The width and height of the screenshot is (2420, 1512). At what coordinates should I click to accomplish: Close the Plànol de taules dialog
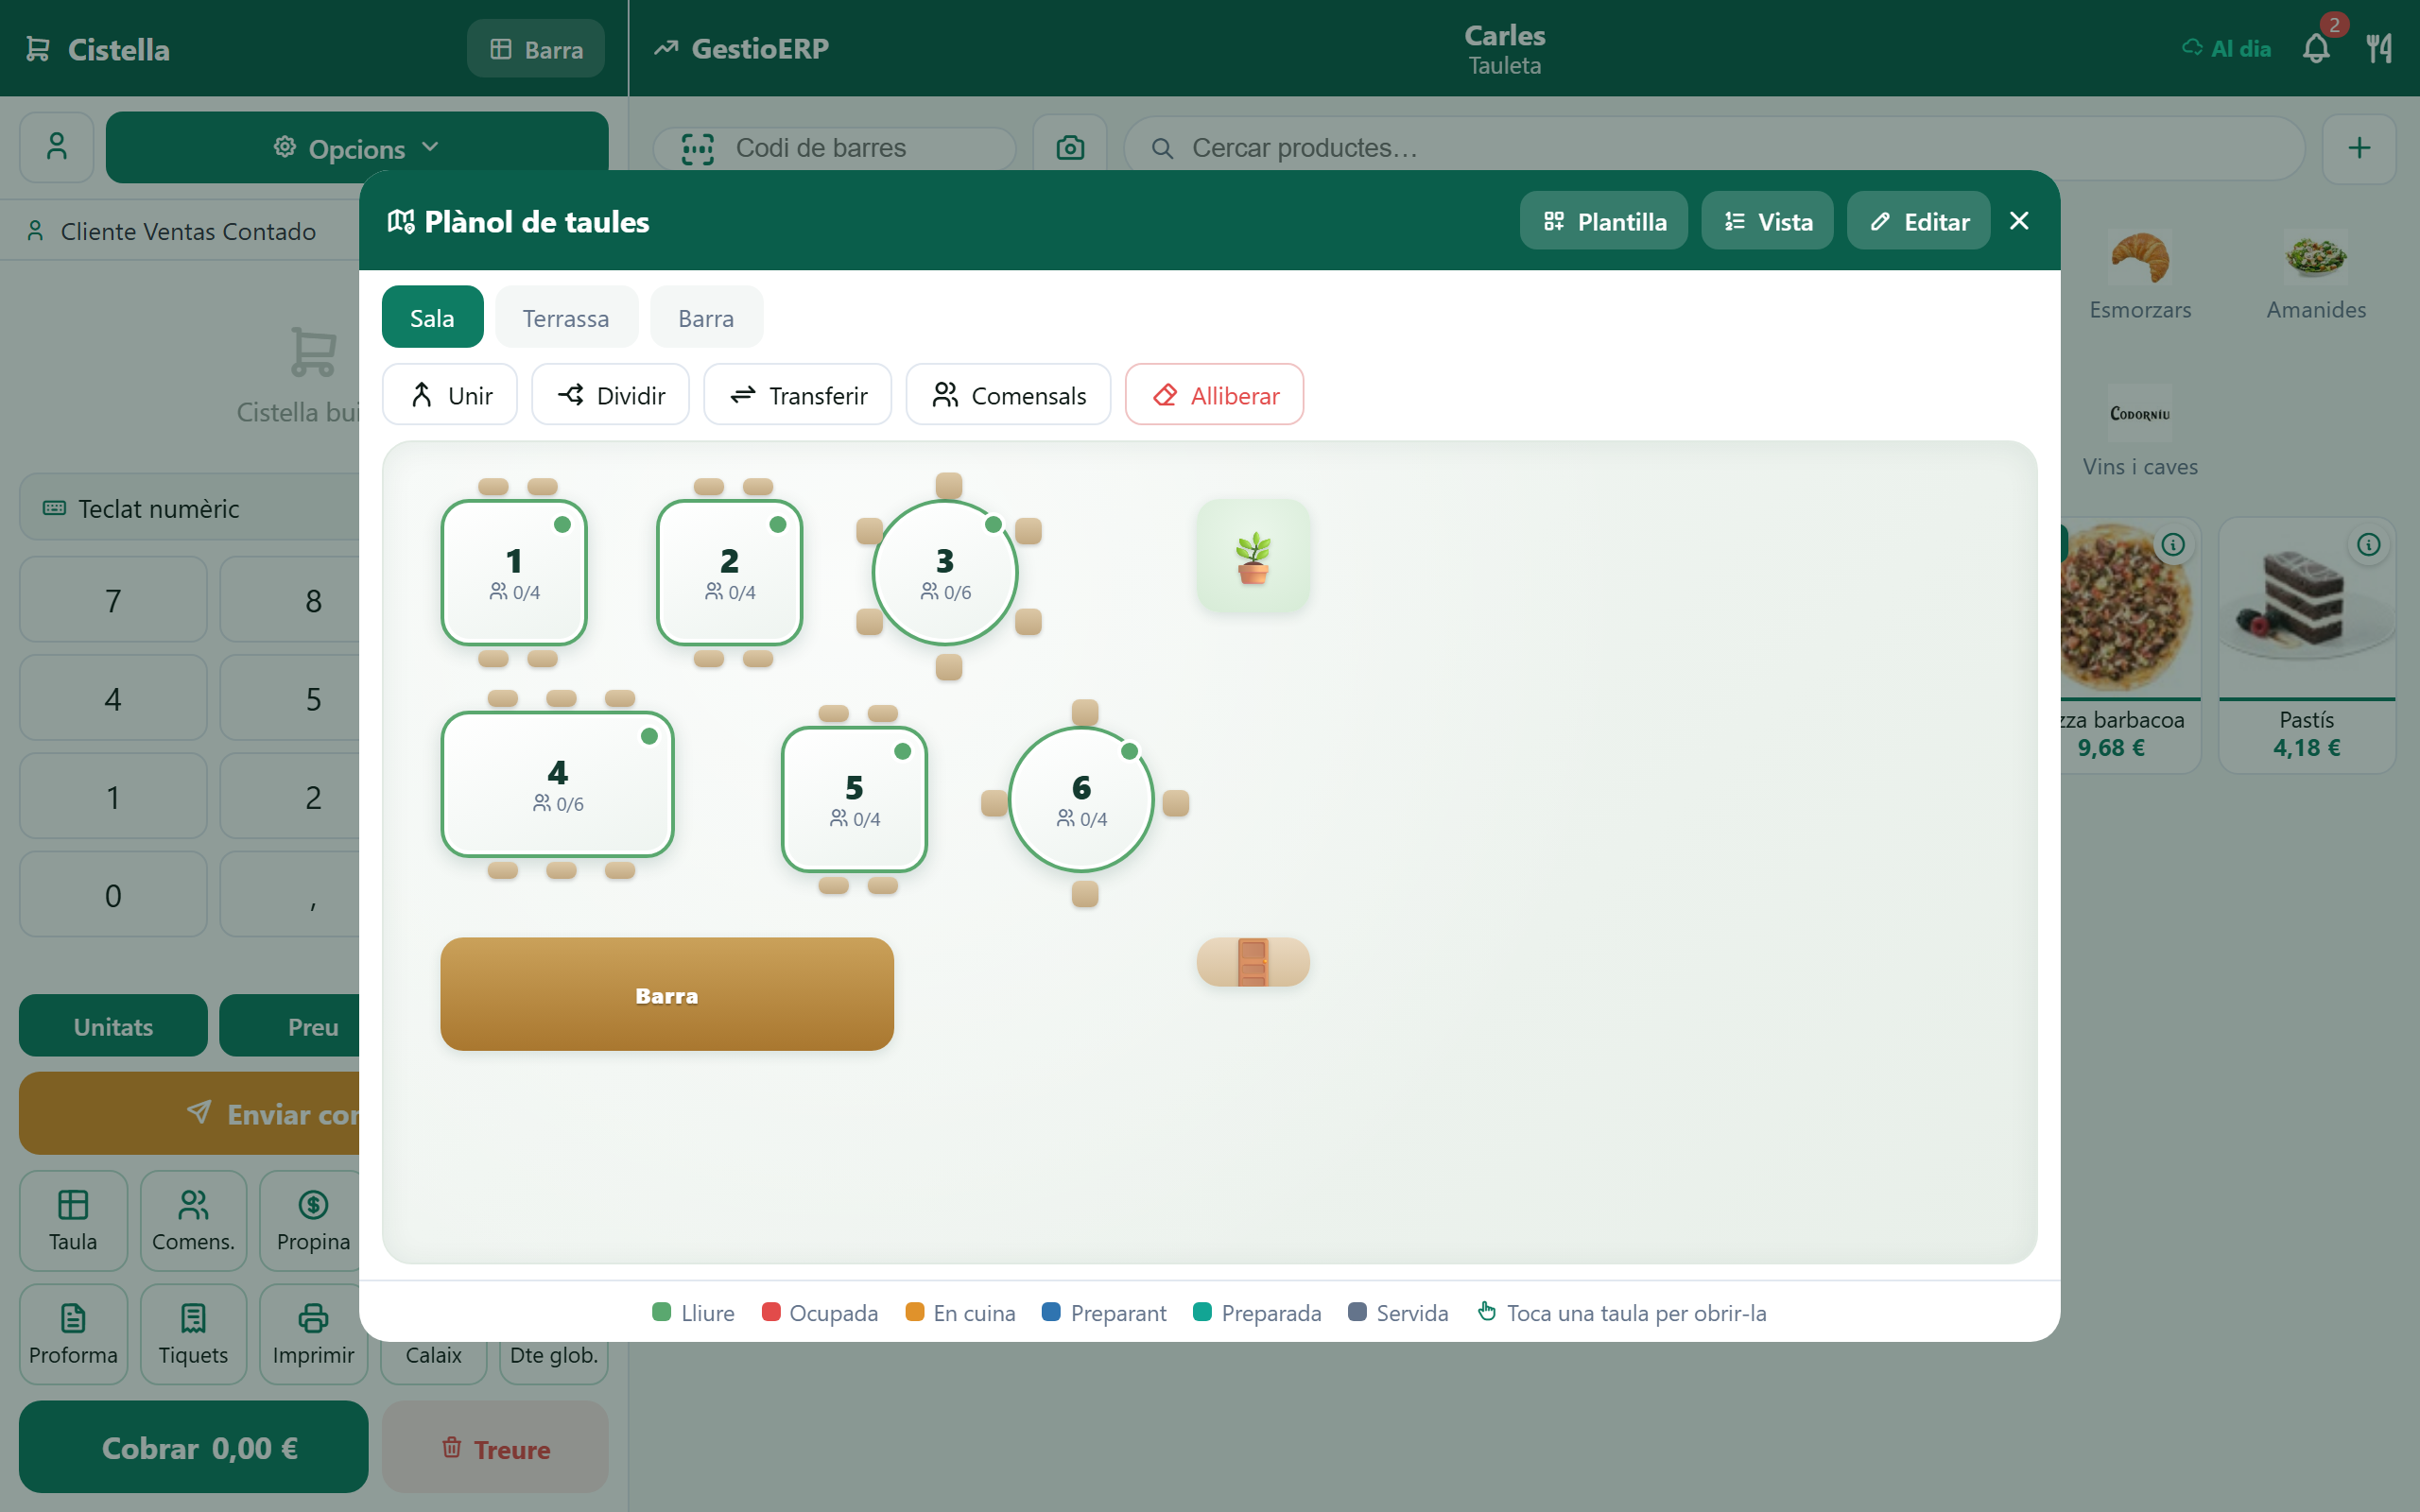pos(2019,221)
